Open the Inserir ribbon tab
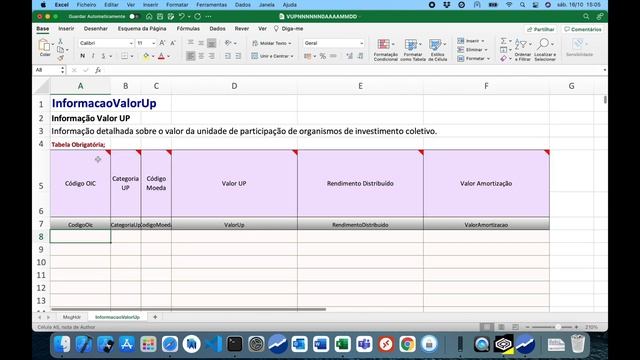 point(66,29)
